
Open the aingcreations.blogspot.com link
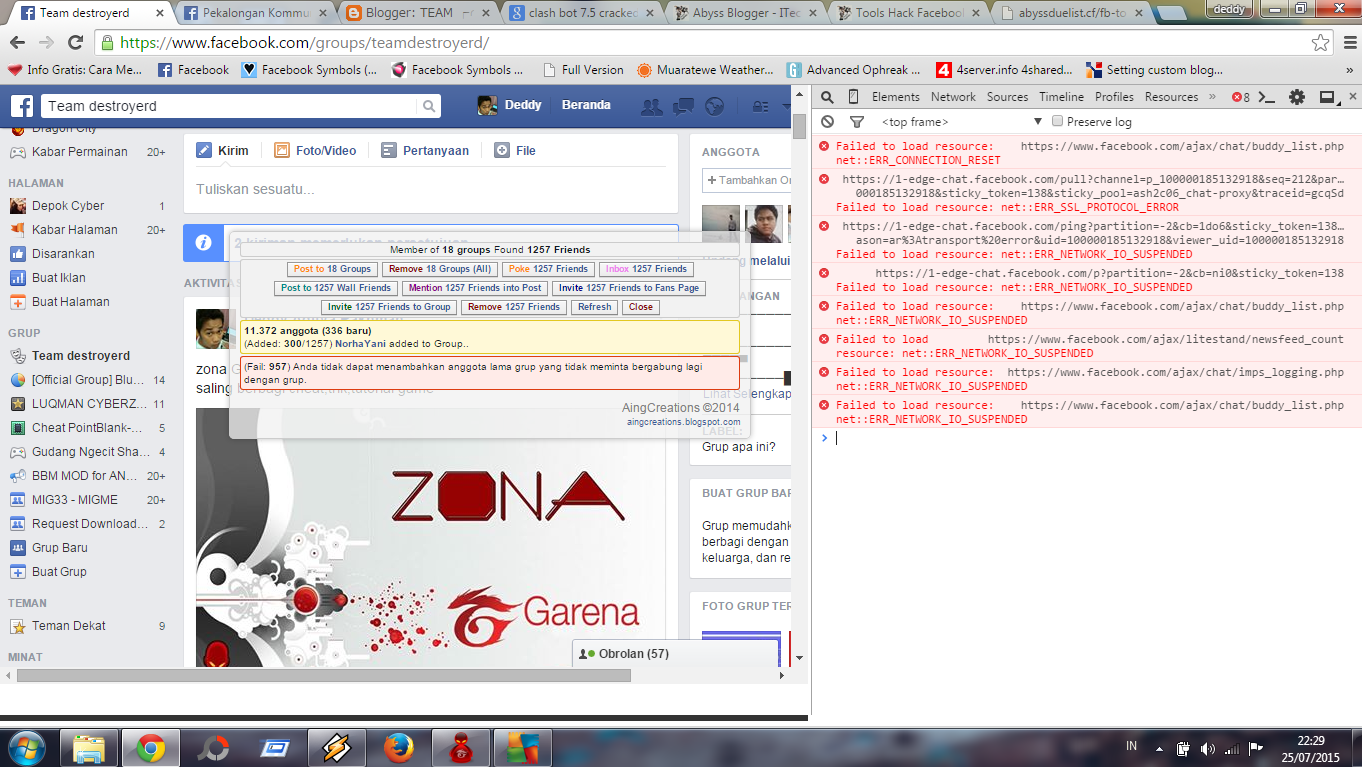point(684,422)
